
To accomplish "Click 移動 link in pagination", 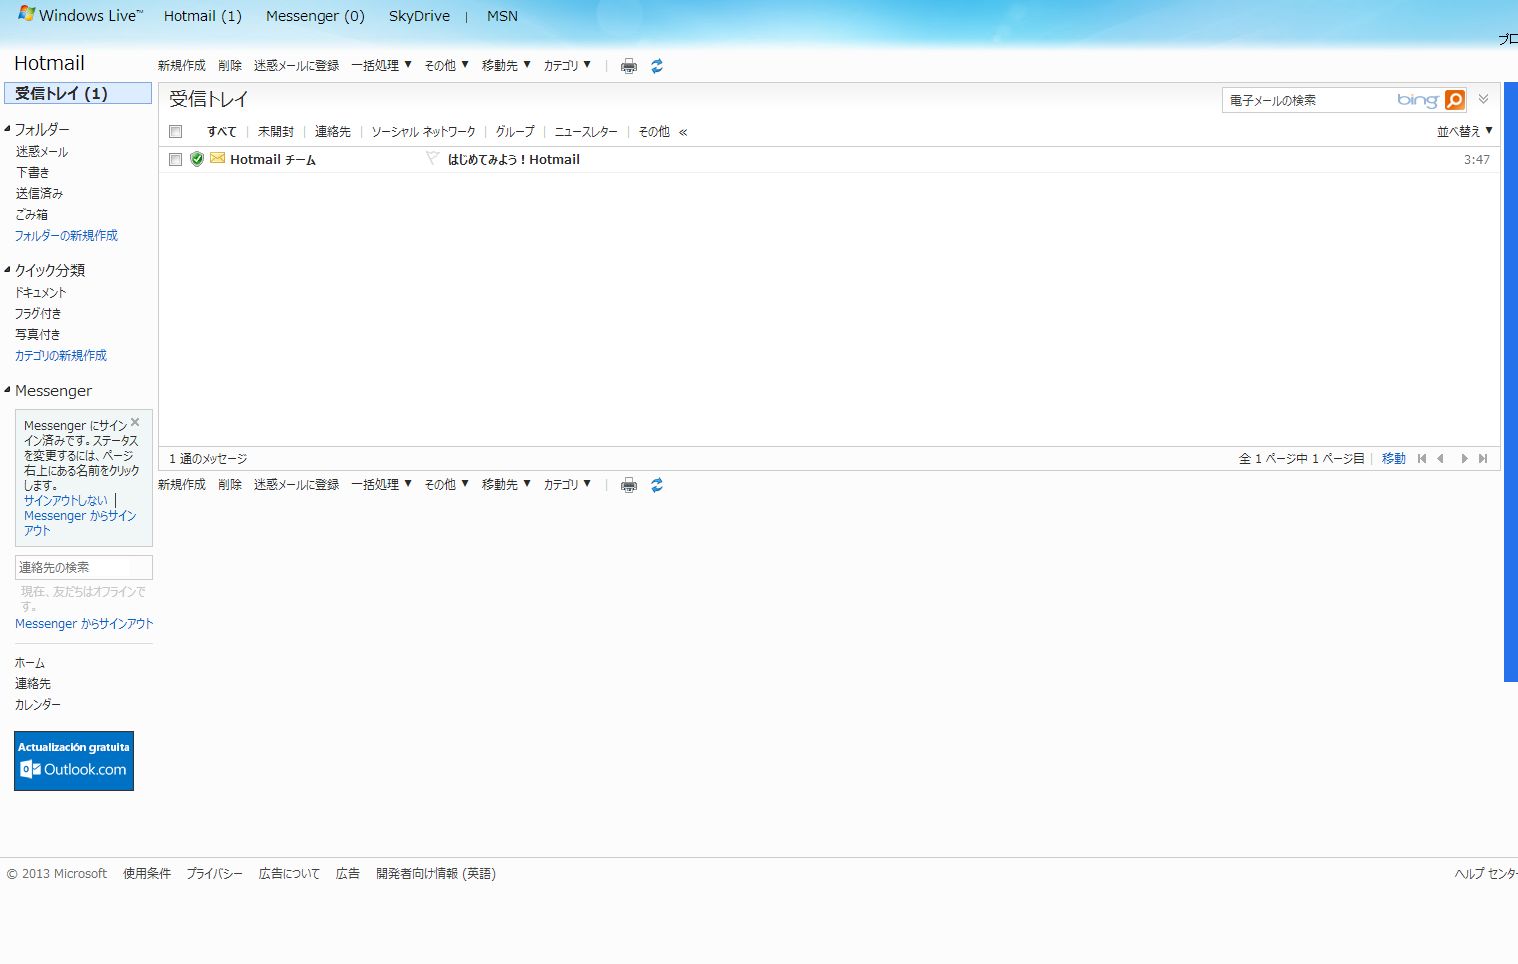I will [1394, 458].
